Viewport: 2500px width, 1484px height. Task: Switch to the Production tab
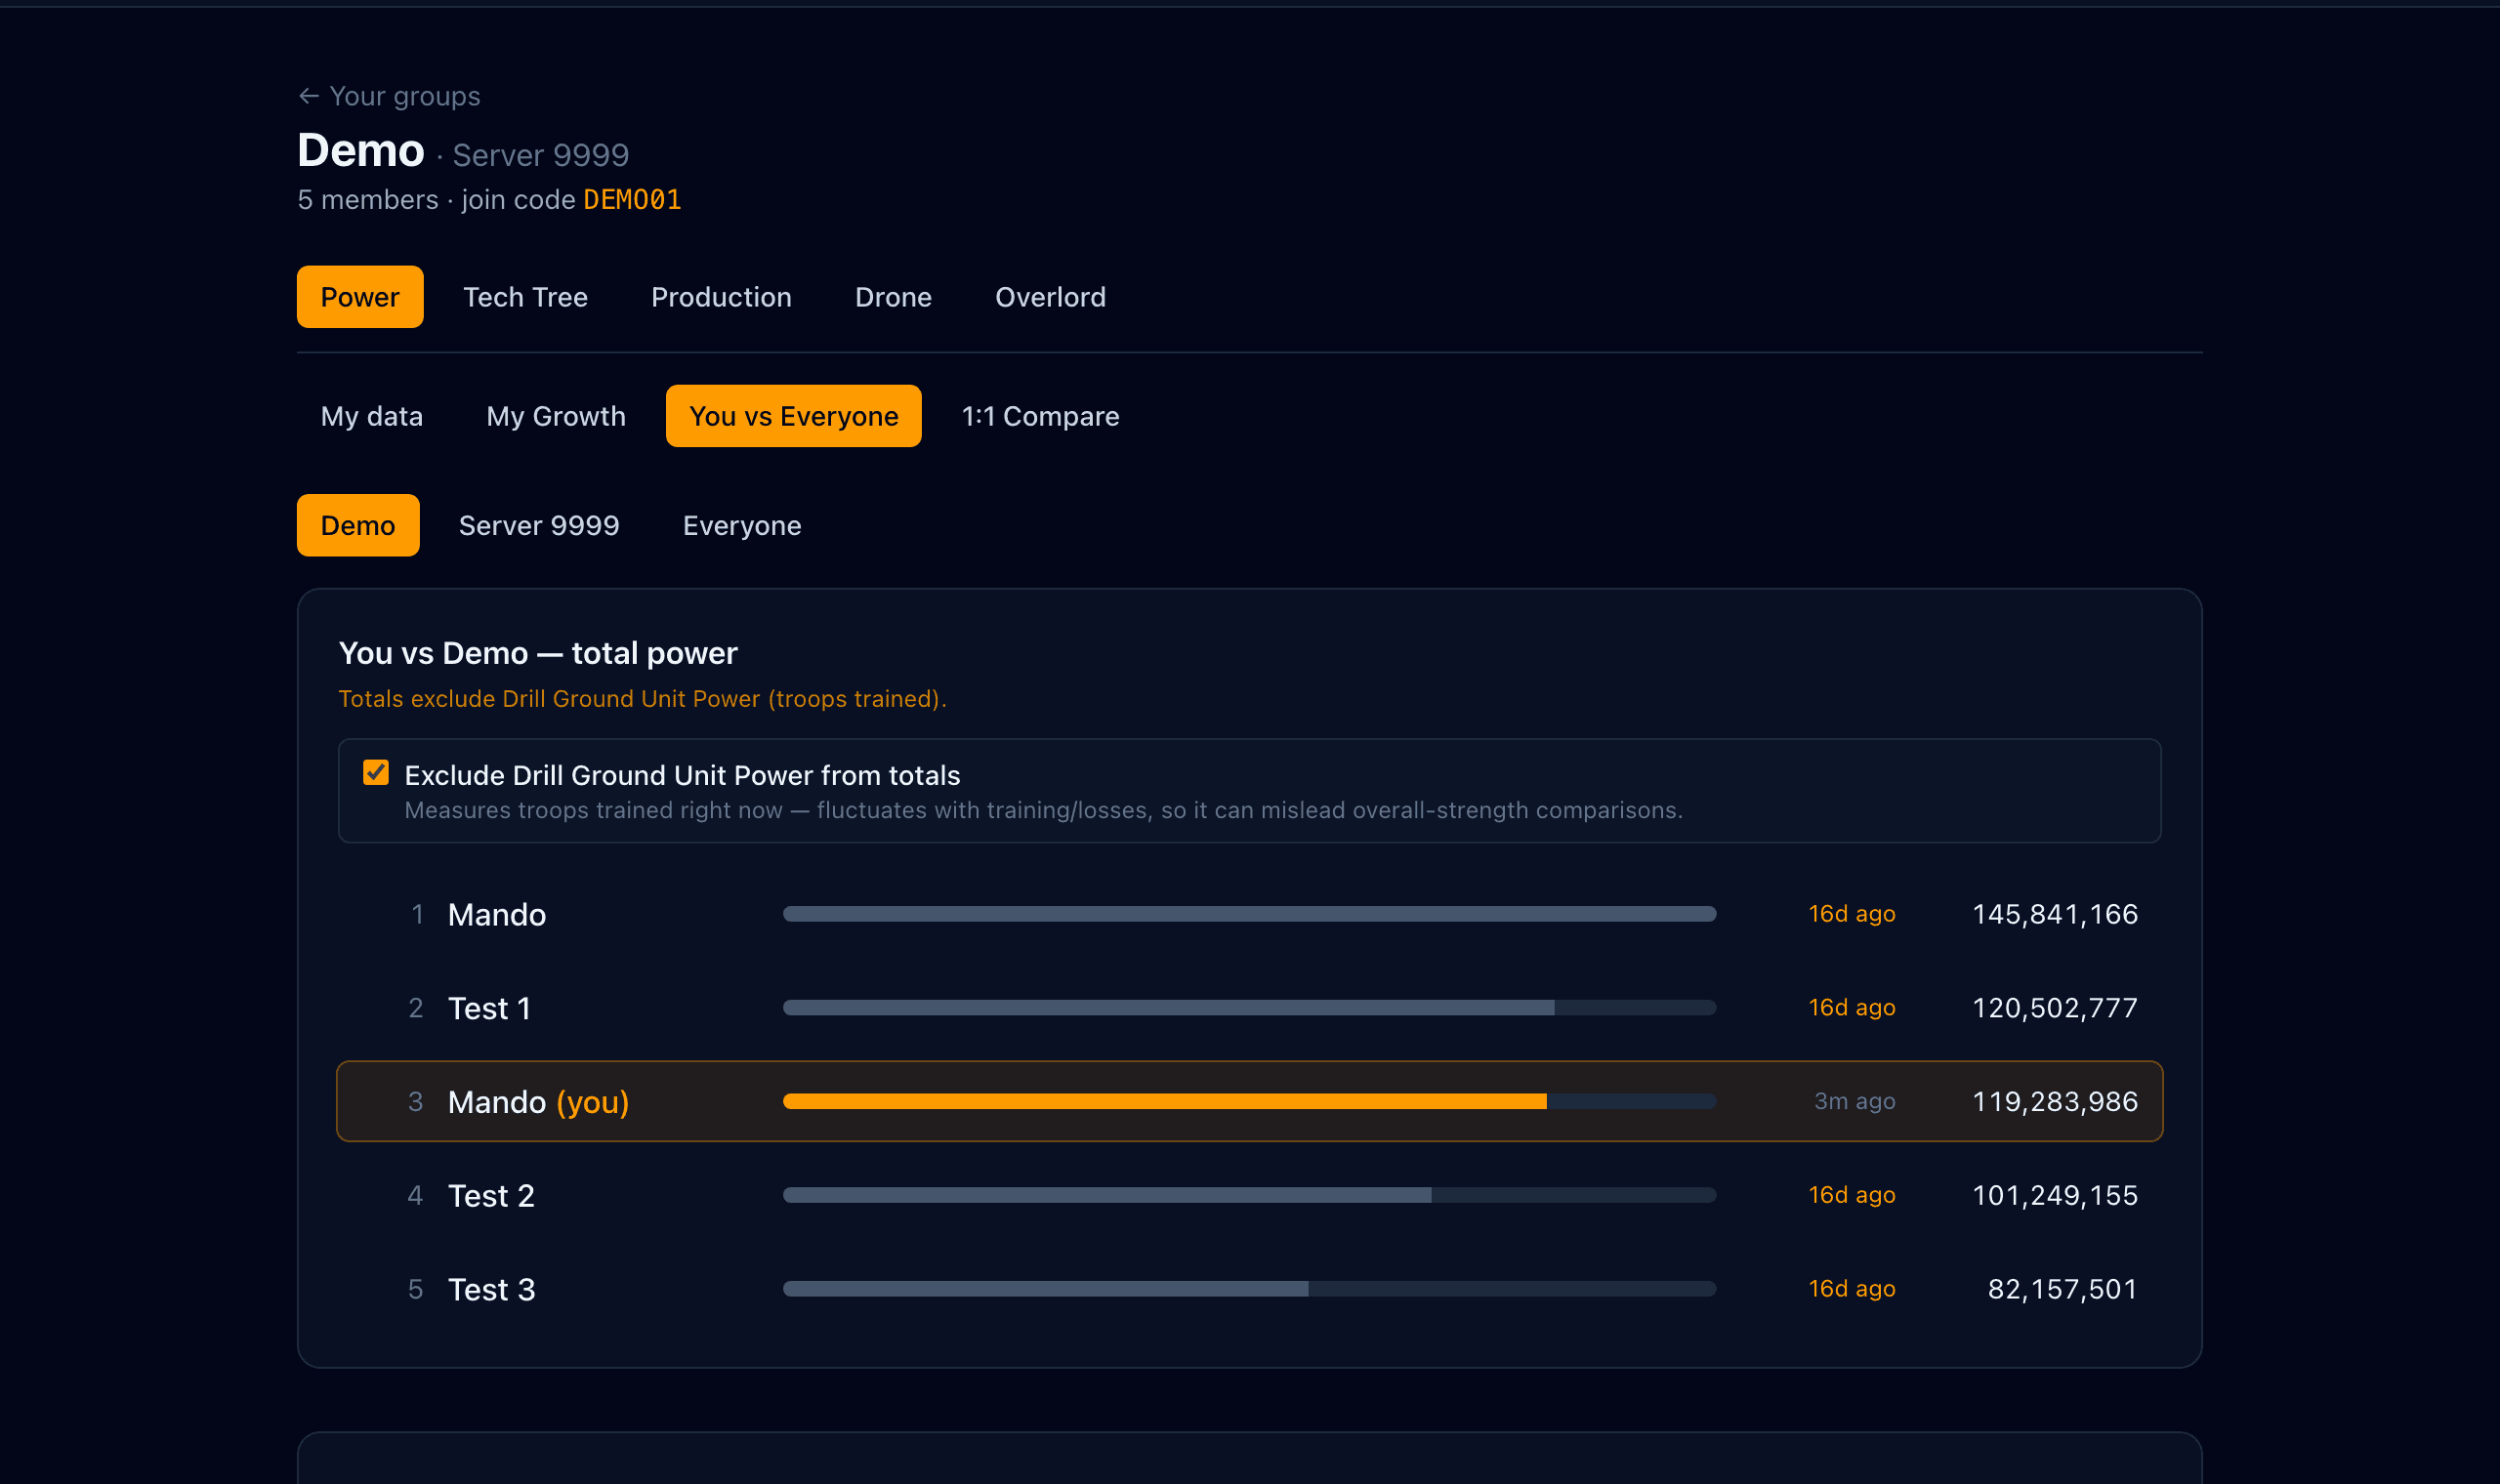coord(721,297)
